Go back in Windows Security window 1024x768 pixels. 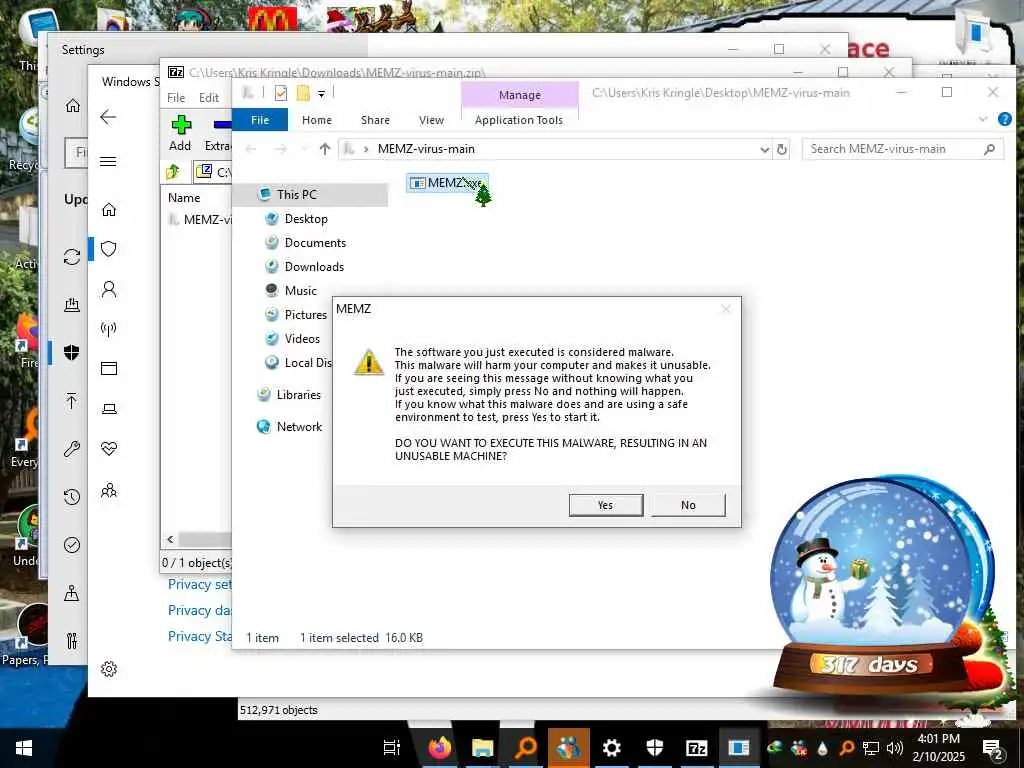pos(108,117)
